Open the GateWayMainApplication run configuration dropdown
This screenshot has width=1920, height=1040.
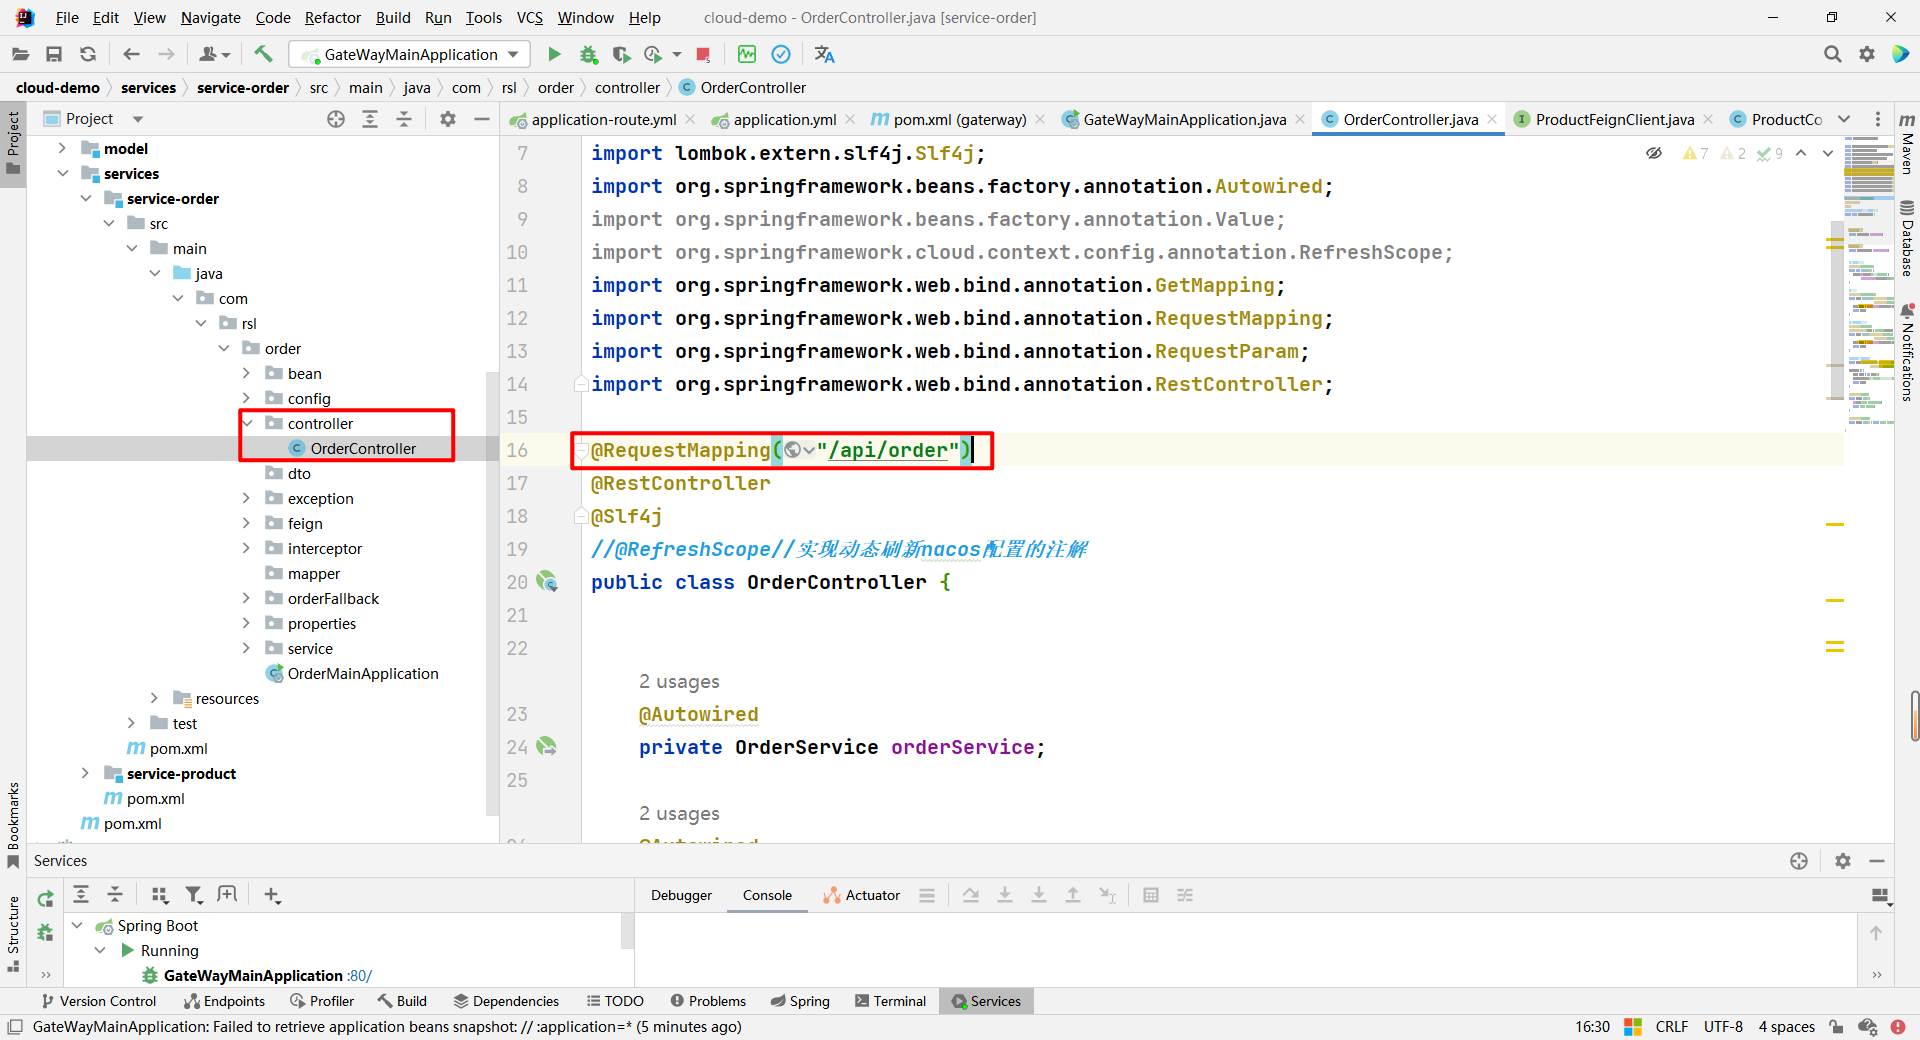[411, 54]
